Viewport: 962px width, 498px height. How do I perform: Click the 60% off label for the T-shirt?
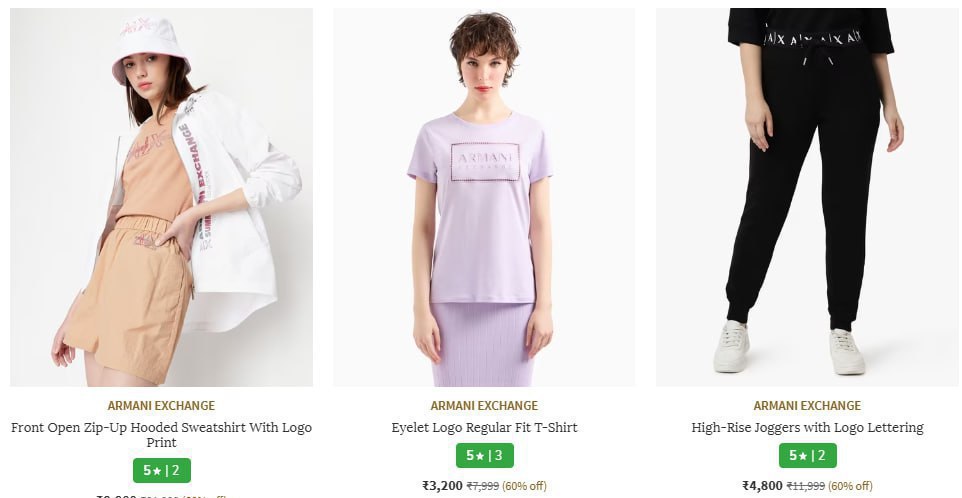coord(526,487)
